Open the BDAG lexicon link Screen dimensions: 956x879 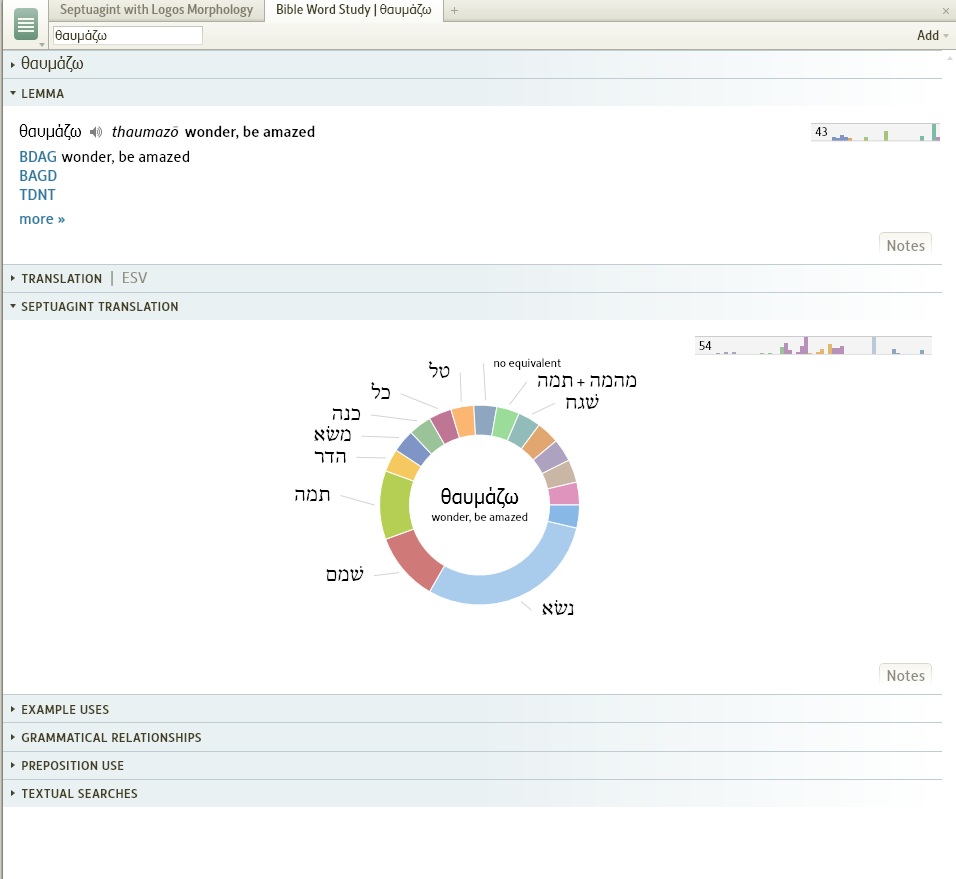pos(38,157)
